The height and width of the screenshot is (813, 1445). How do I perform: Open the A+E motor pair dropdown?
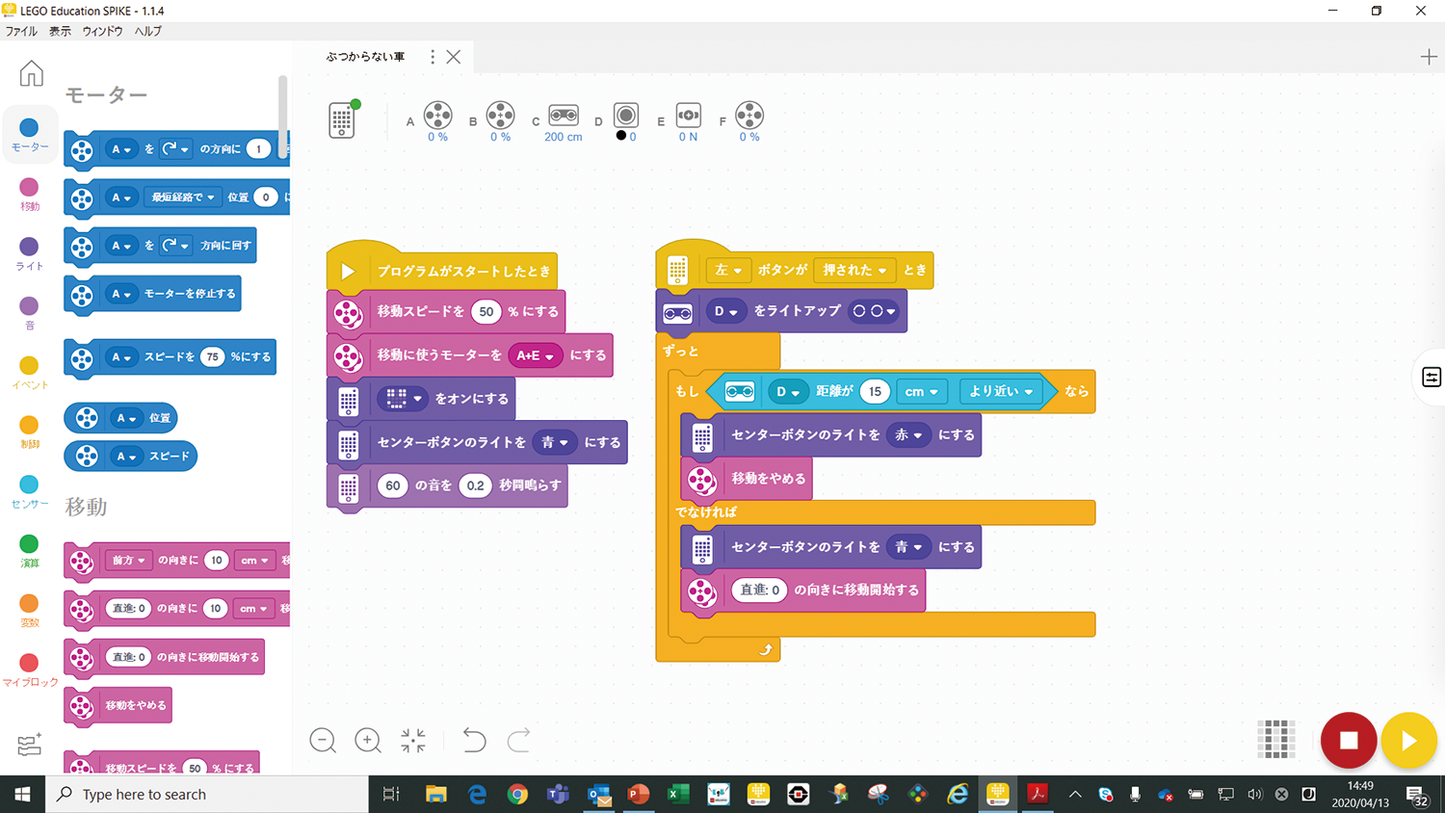point(535,356)
